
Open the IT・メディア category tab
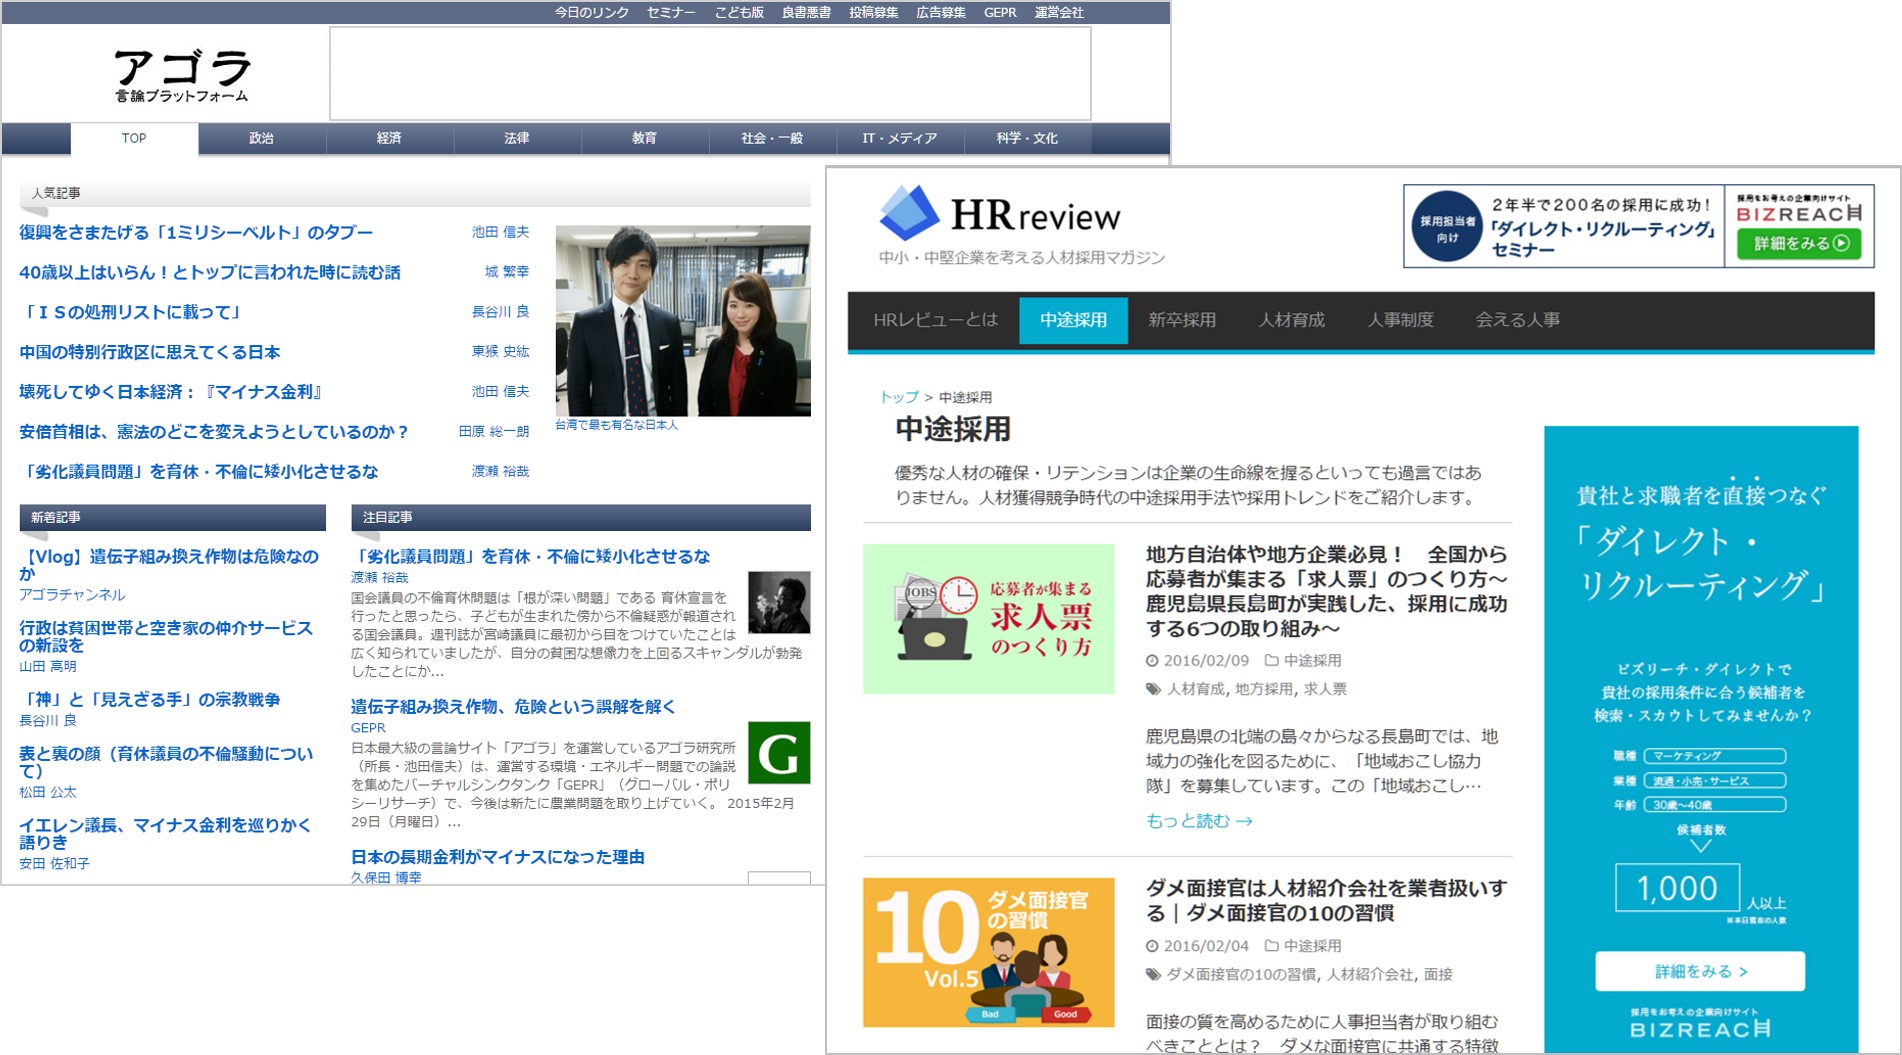[899, 139]
